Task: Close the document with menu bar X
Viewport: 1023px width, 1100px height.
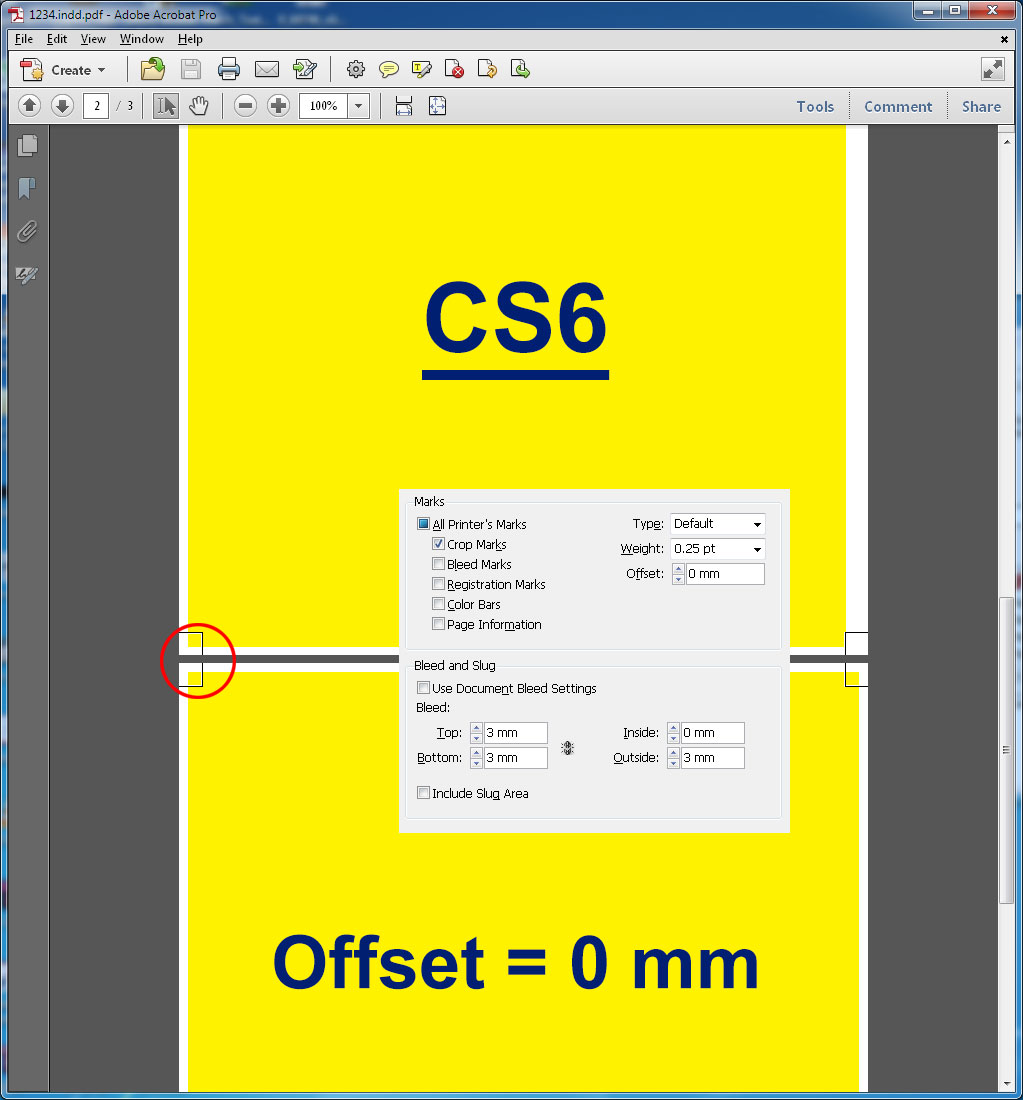Action: [x=1004, y=39]
